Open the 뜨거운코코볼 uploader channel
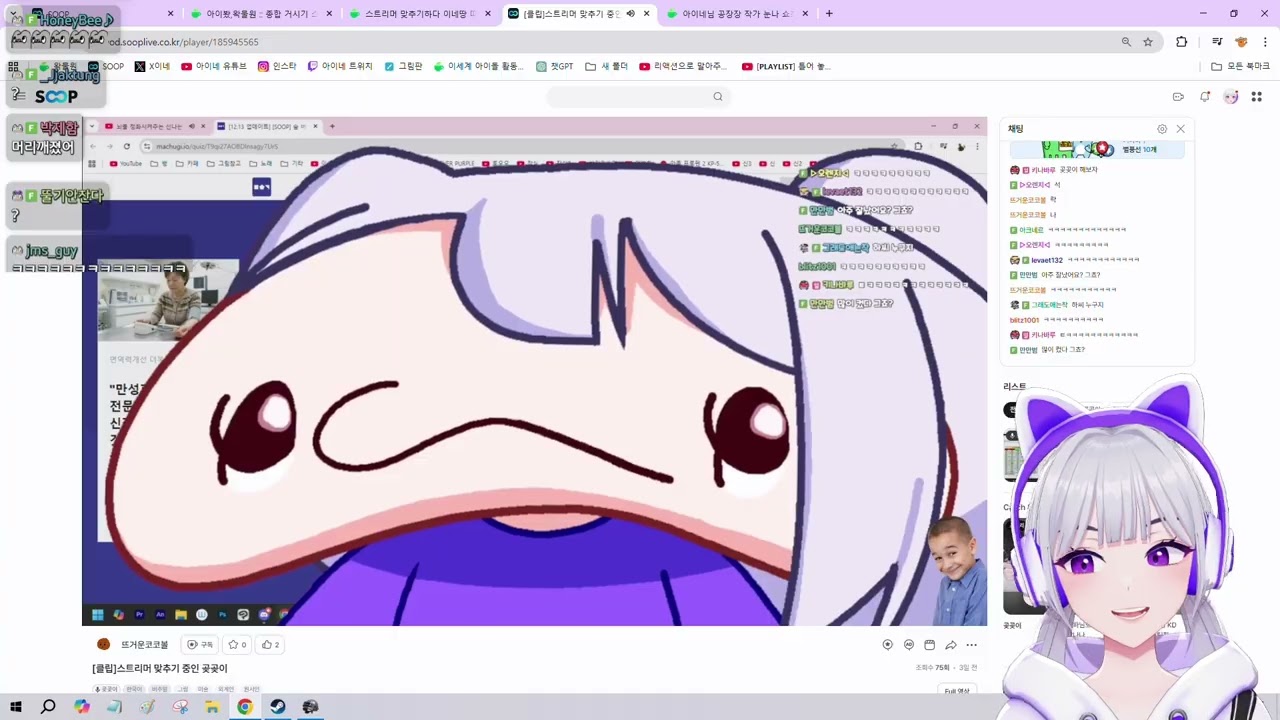 point(144,645)
